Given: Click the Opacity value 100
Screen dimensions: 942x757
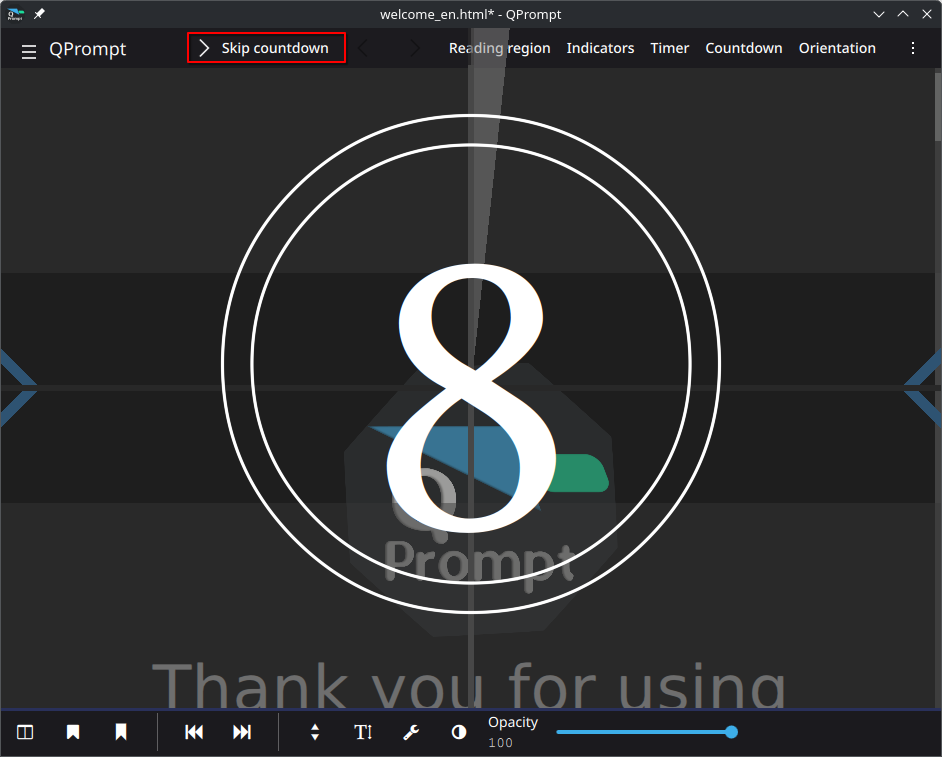Looking at the screenshot, I should point(500,743).
